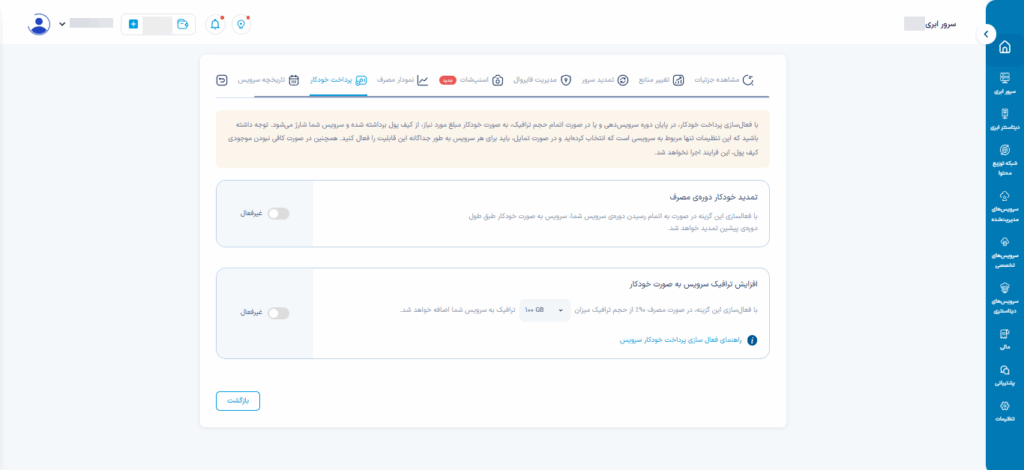Click the جدید badge on snapshot tab
The width and height of the screenshot is (1024, 470).
(x=447, y=80)
